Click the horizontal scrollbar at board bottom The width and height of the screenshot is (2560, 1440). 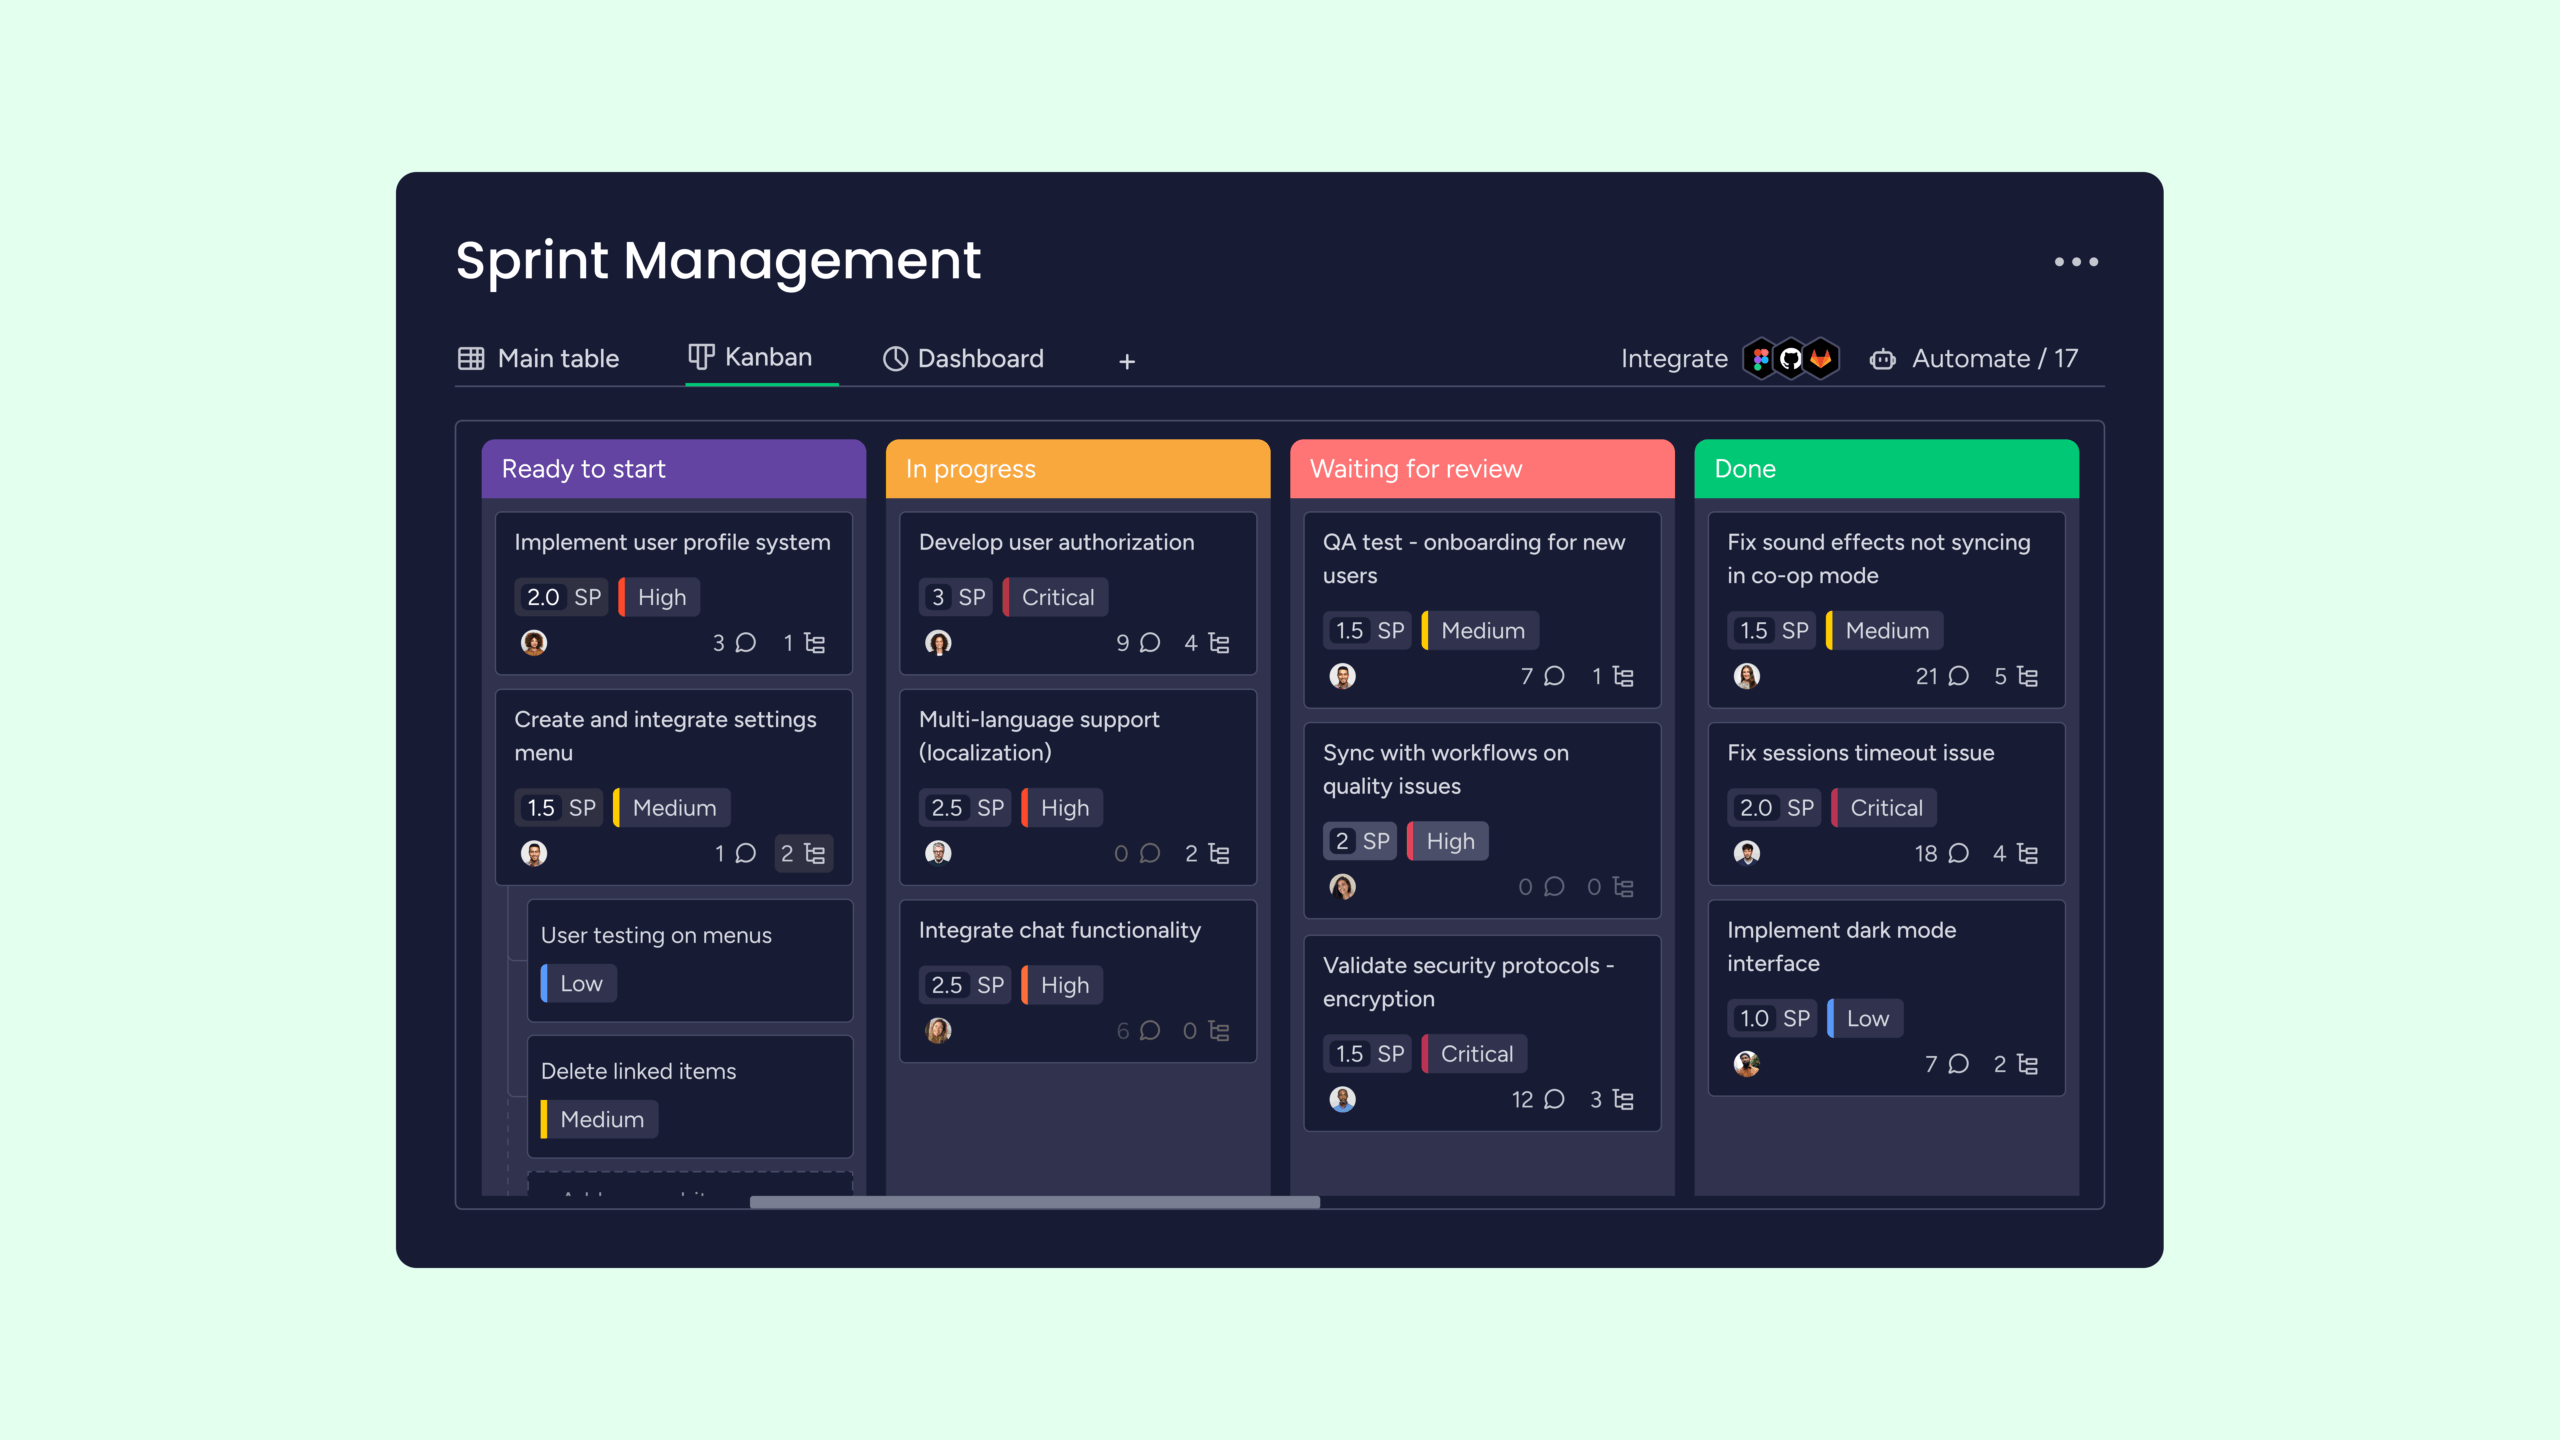click(x=1034, y=1202)
